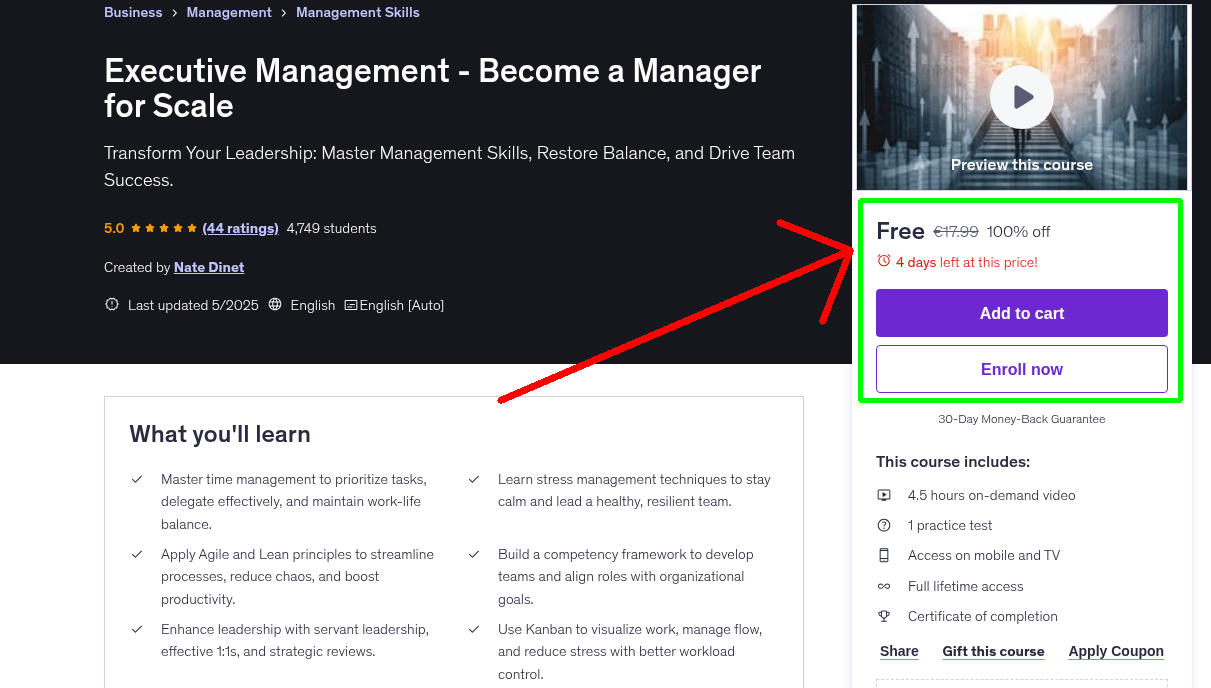
Task: Click Enroll now
Action: point(1021,369)
